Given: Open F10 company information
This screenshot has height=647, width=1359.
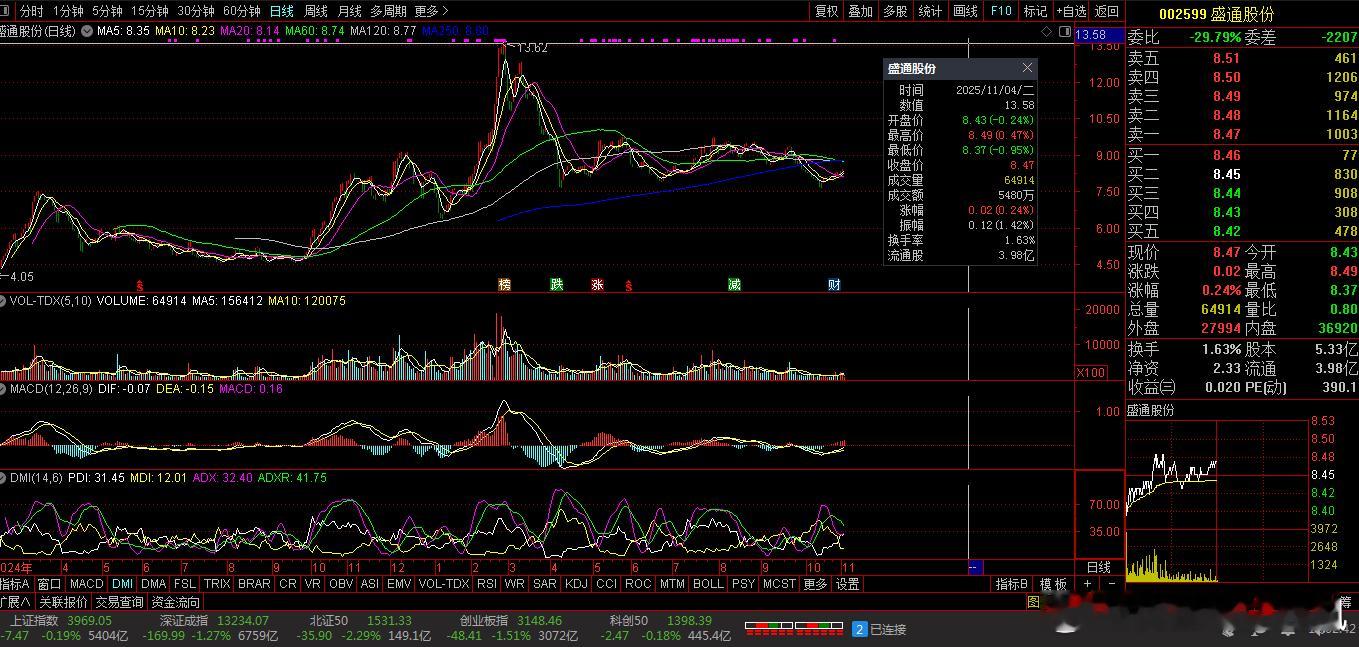Looking at the screenshot, I should (x=1001, y=11).
